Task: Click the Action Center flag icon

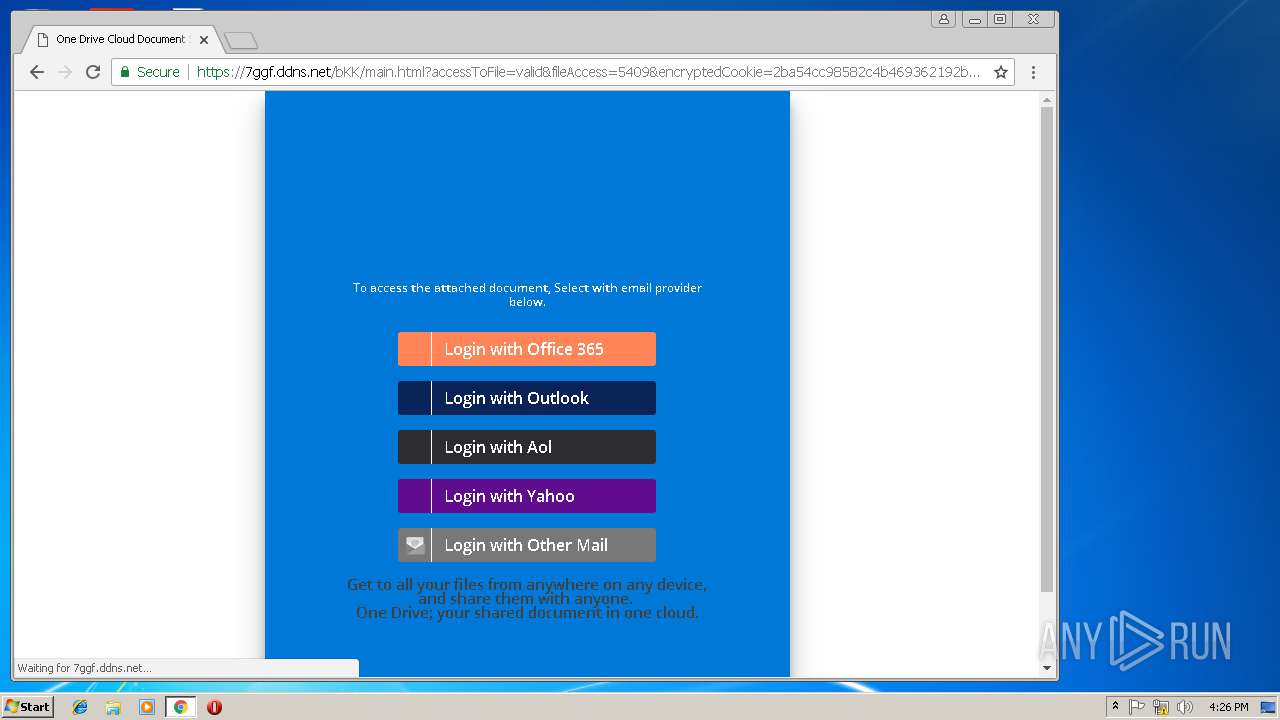Action: click(1137, 707)
